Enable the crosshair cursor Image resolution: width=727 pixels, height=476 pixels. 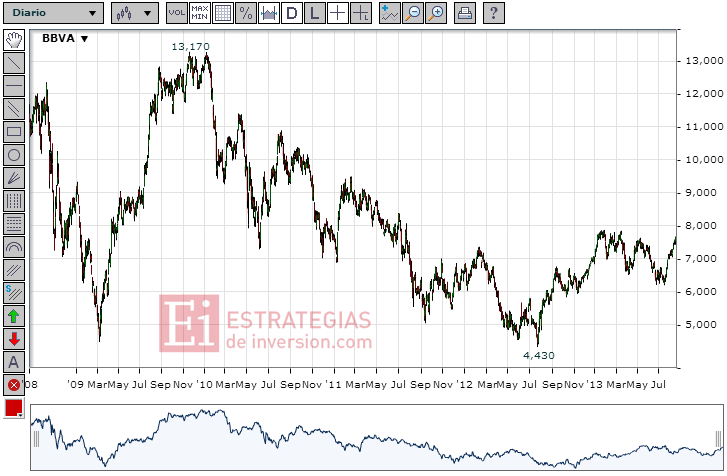(x=338, y=13)
